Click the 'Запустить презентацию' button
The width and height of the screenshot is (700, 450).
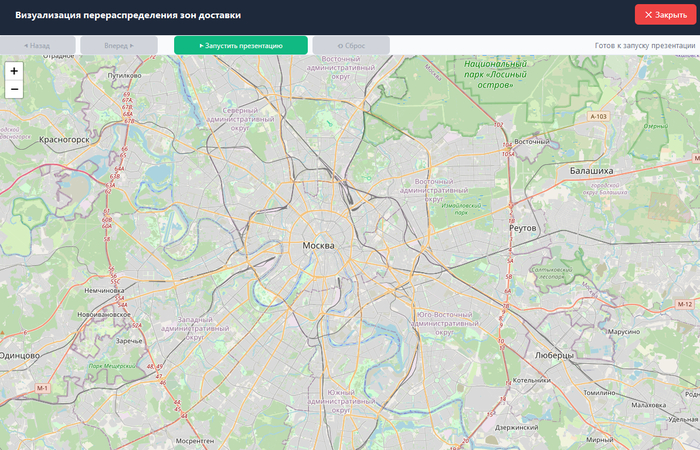[x=241, y=45]
